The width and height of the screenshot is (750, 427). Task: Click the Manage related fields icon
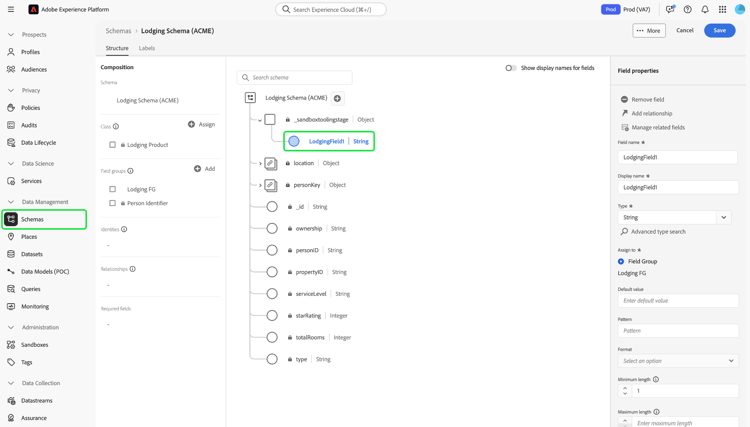pyautogui.click(x=625, y=127)
